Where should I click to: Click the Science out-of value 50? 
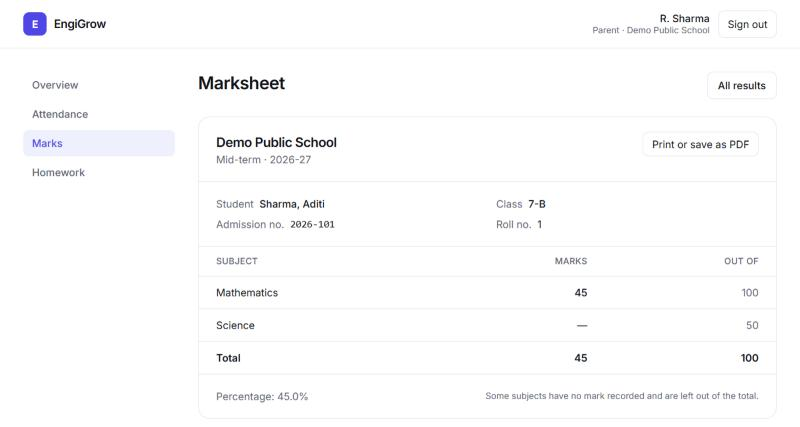(752, 325)
